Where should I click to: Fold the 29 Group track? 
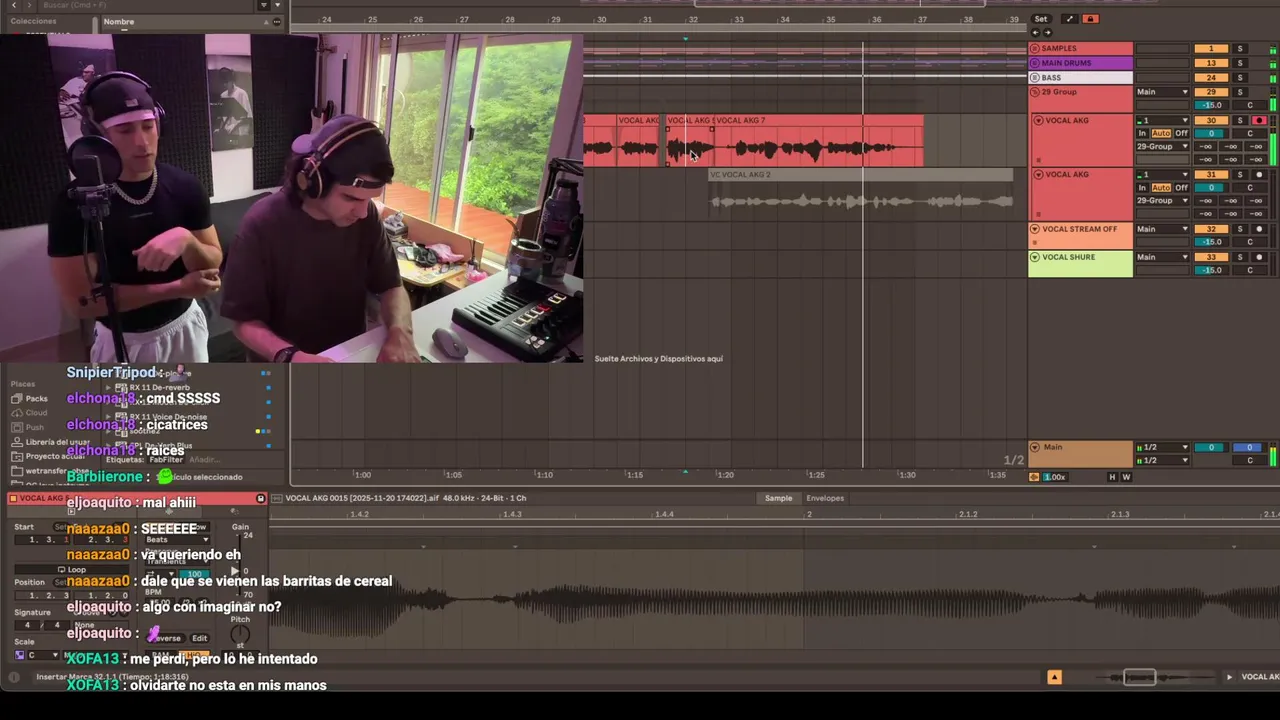click(x=1035, y=92)
